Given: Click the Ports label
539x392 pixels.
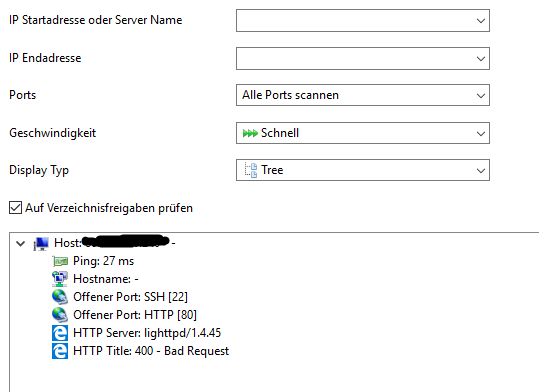Looking at the screenshot, I should 22,95.
